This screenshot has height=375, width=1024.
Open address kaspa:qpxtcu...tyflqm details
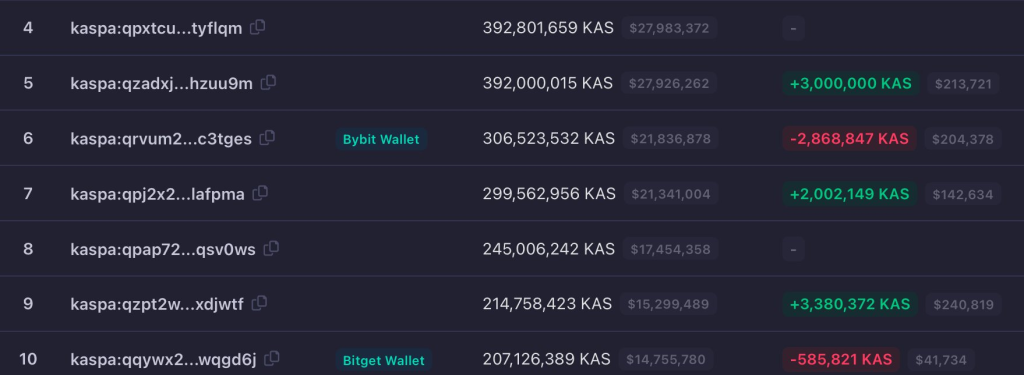click(x=156, y=28)
